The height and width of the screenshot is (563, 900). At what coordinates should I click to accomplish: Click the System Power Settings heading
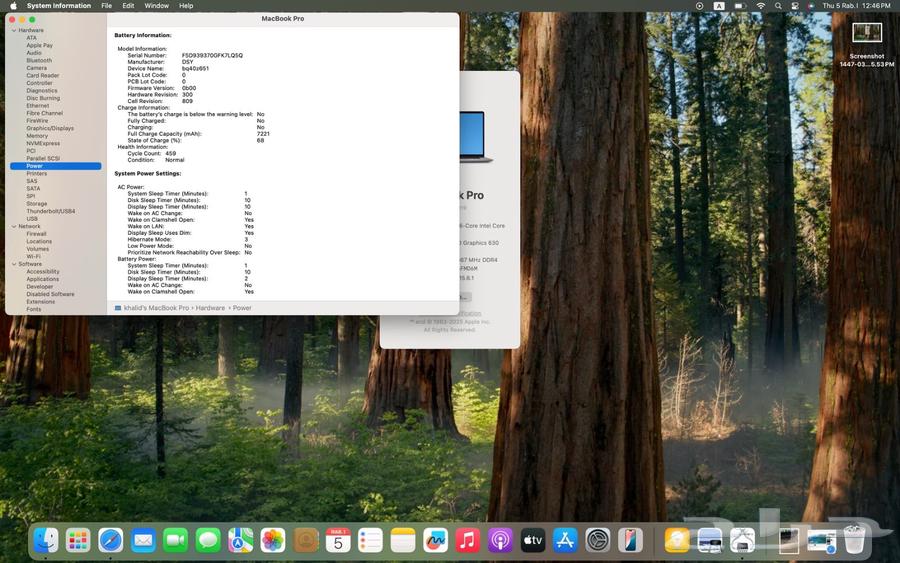(x=148, y=173)
